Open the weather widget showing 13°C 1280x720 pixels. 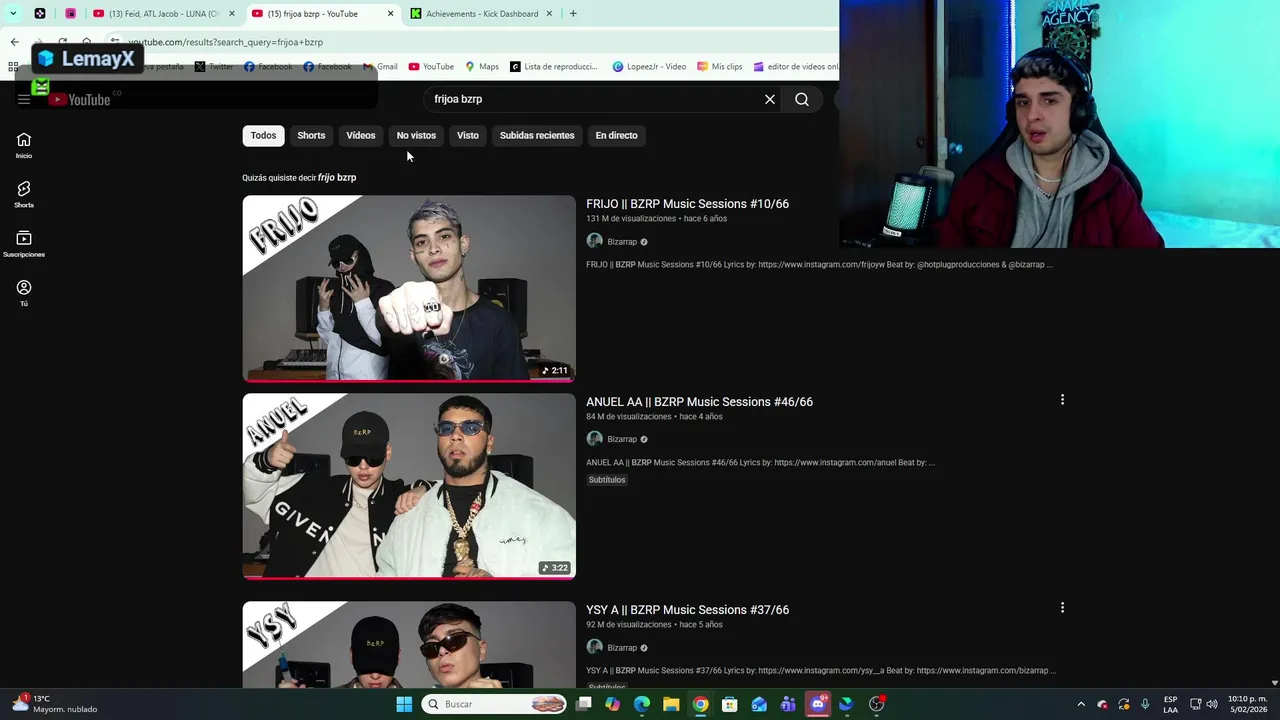(x=55, y=704)
